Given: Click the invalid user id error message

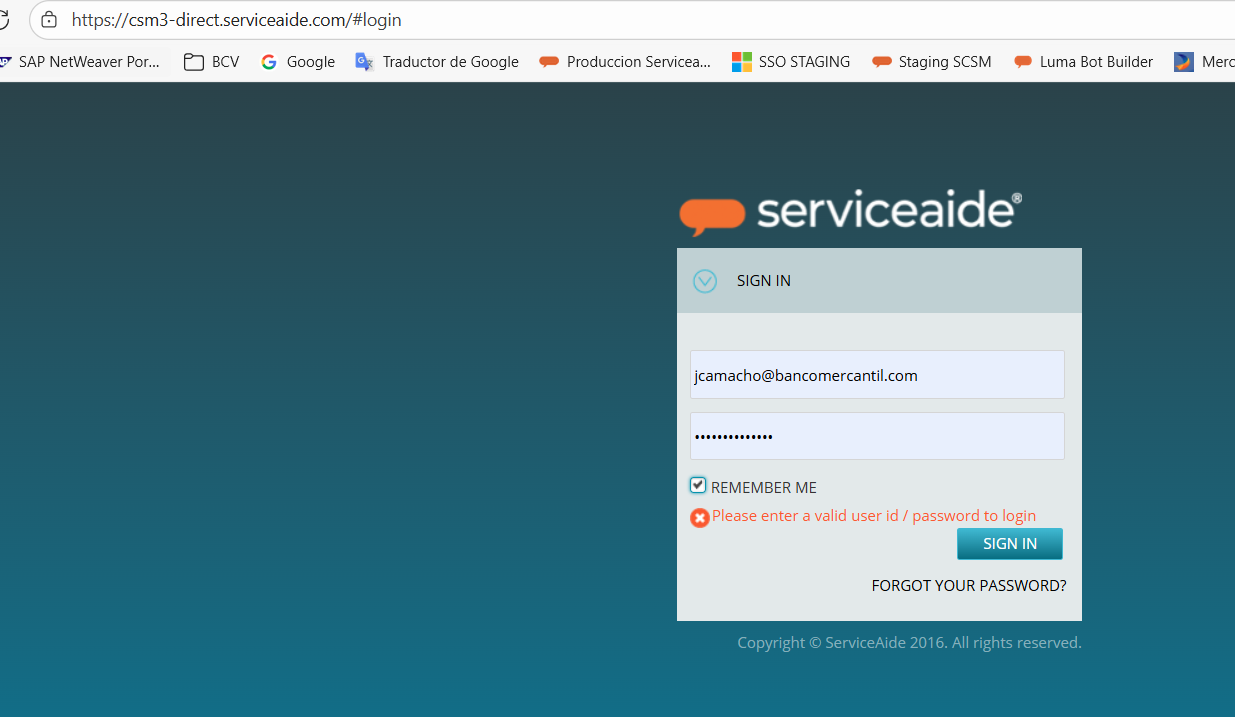Looking at the screenshot, I should click(874, 516).
